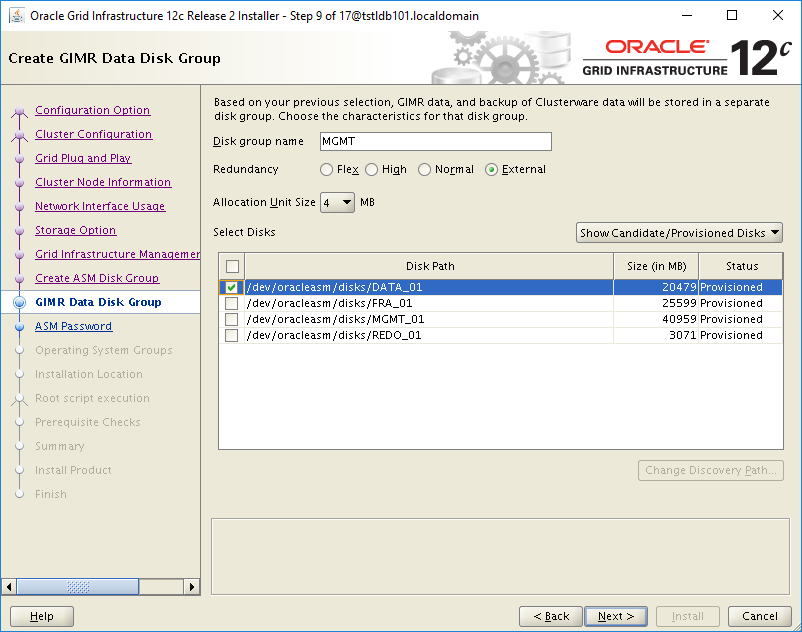Click the Disk group name input field
The height and width of the screenshot is (632, 802).
click(436, 142)
